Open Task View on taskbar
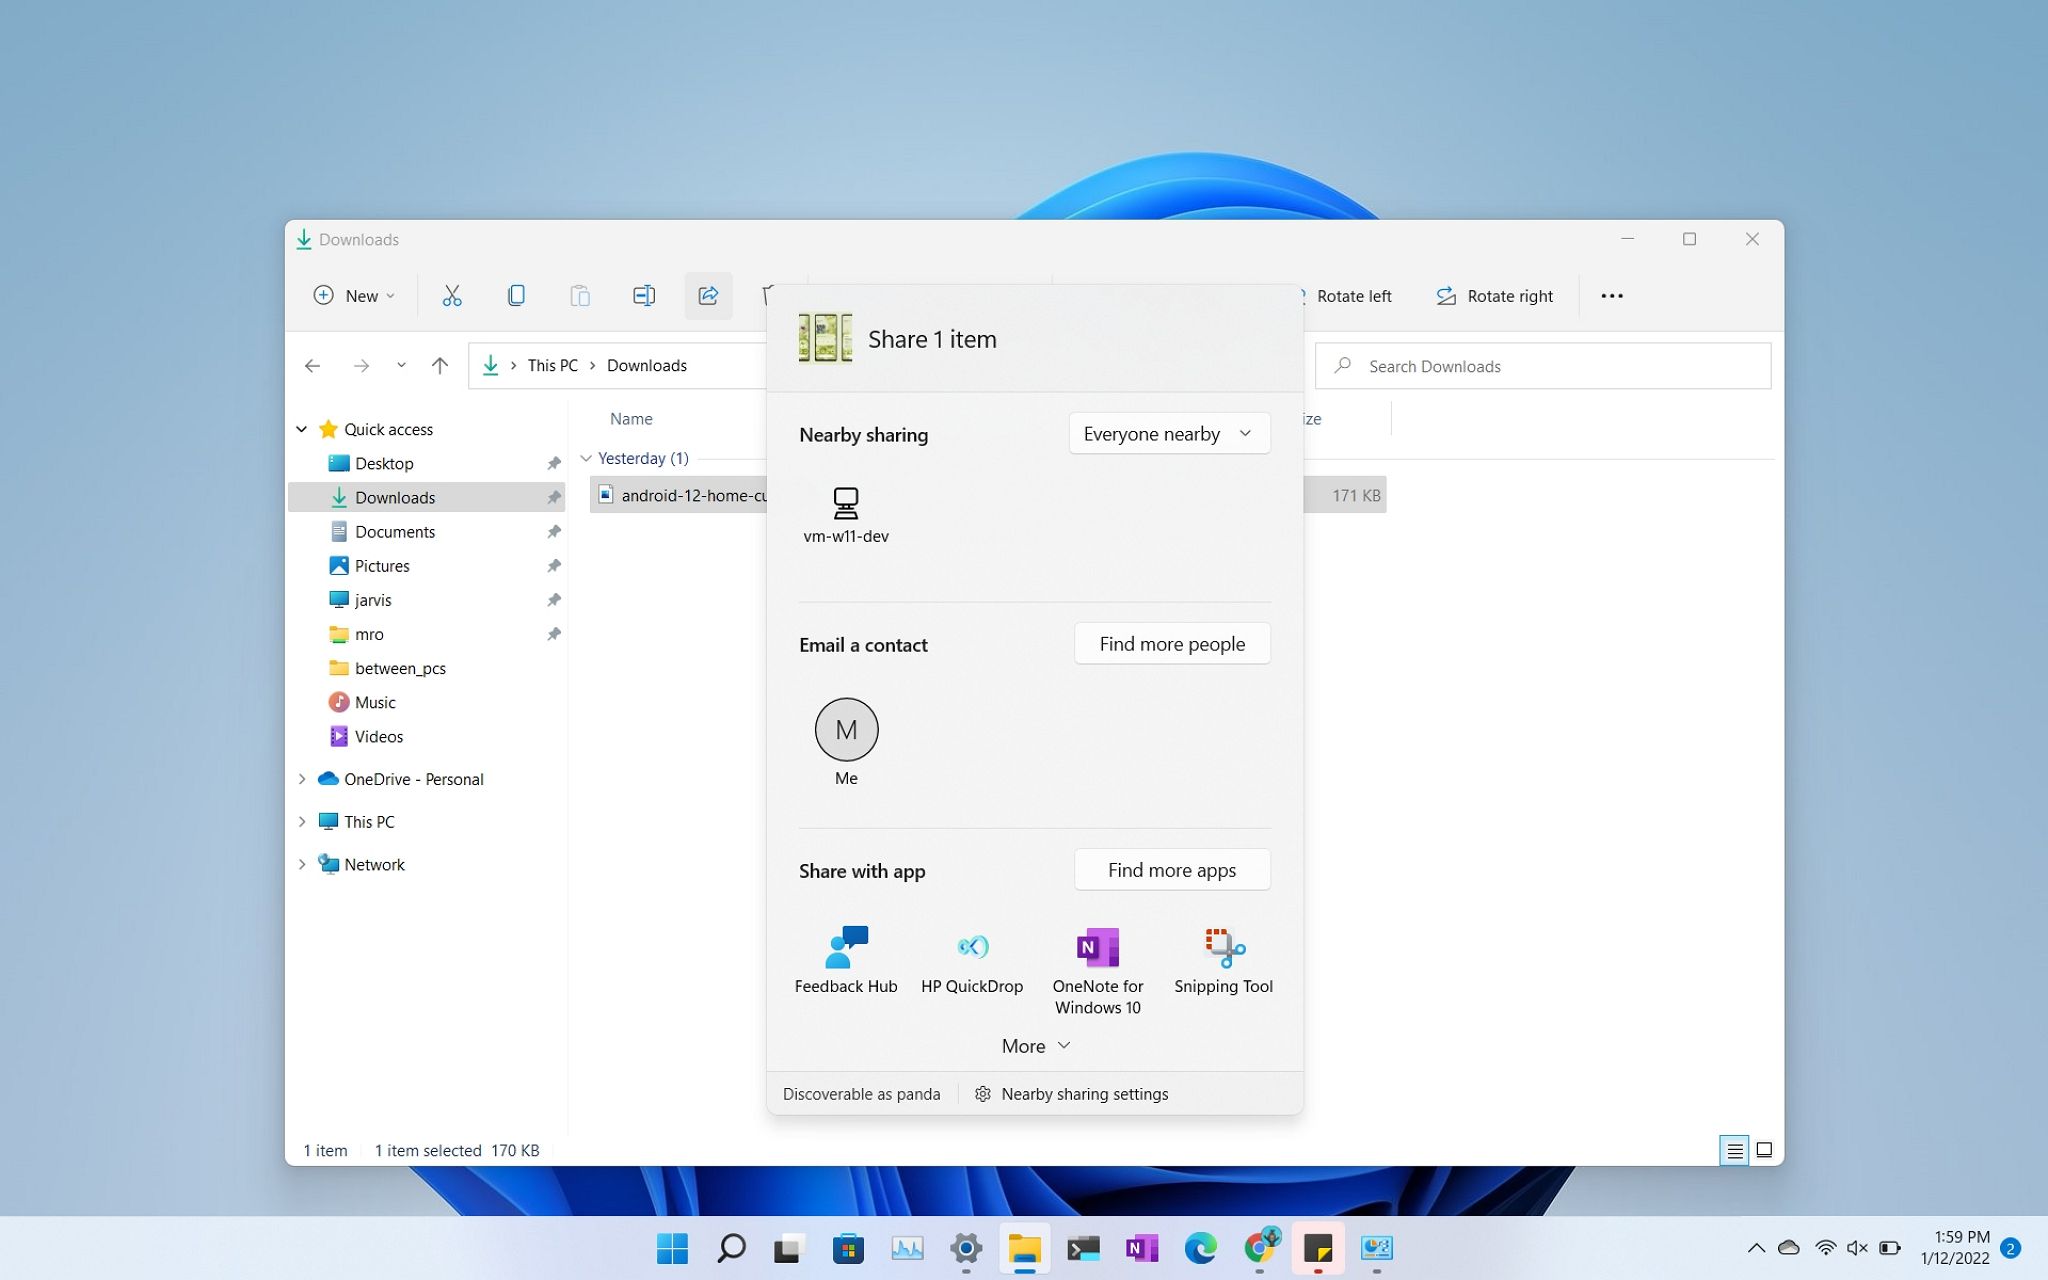 pyautogui.click(x=789, y=1248)
